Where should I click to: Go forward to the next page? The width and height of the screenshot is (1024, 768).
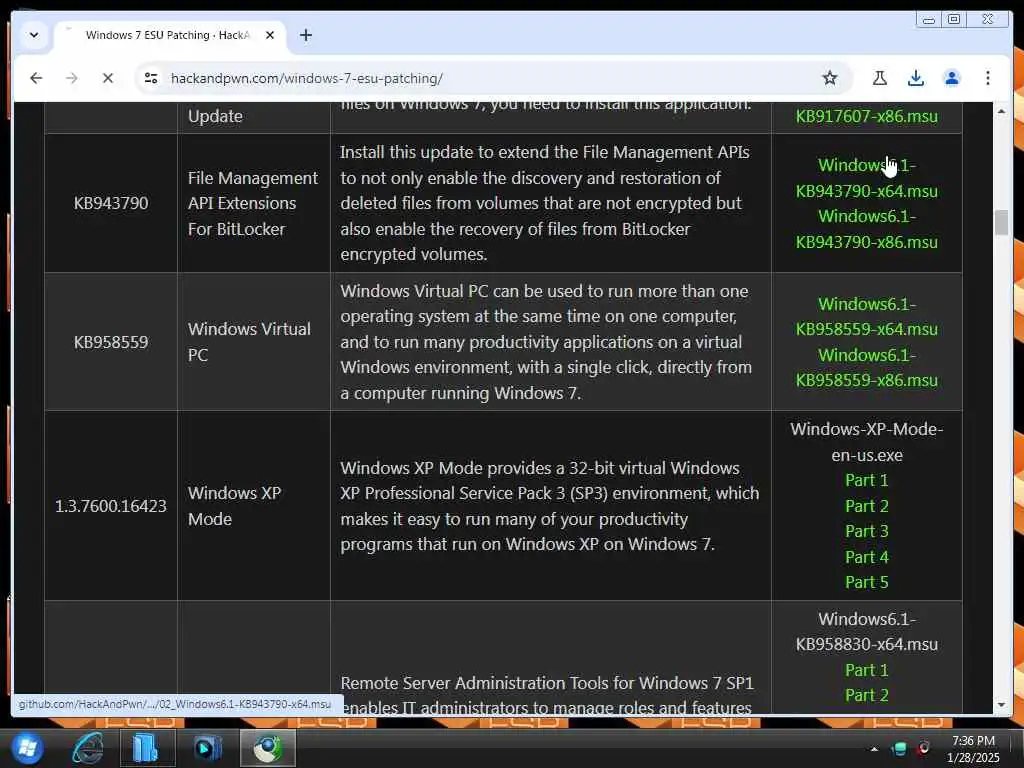pos(72,78)
